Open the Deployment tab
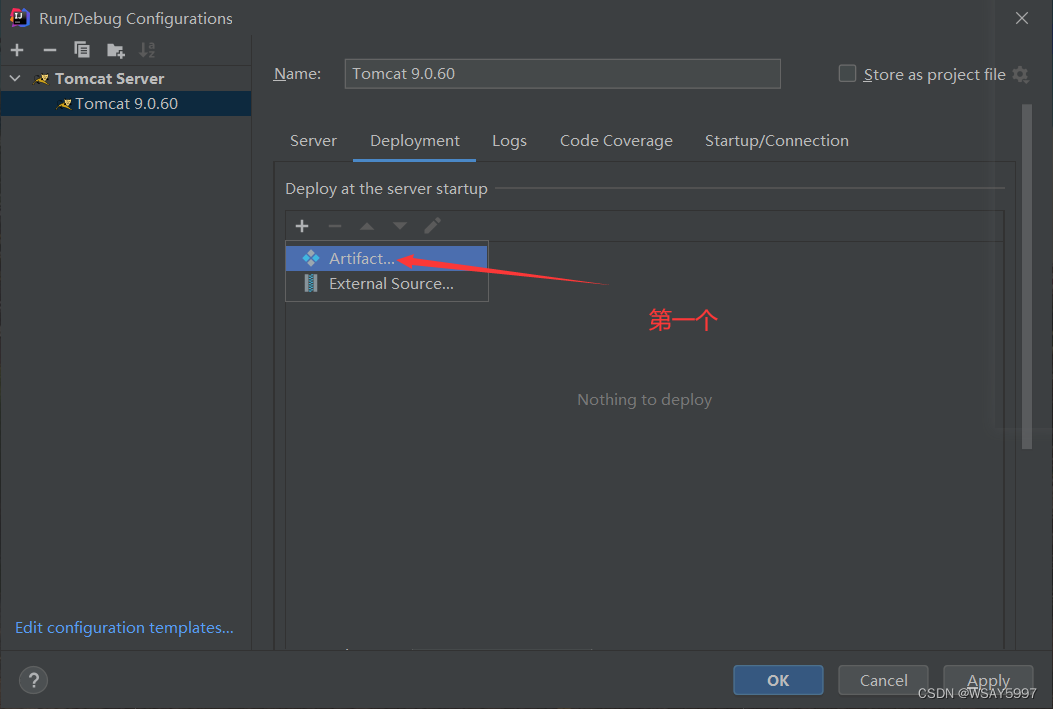 [414, 141]
